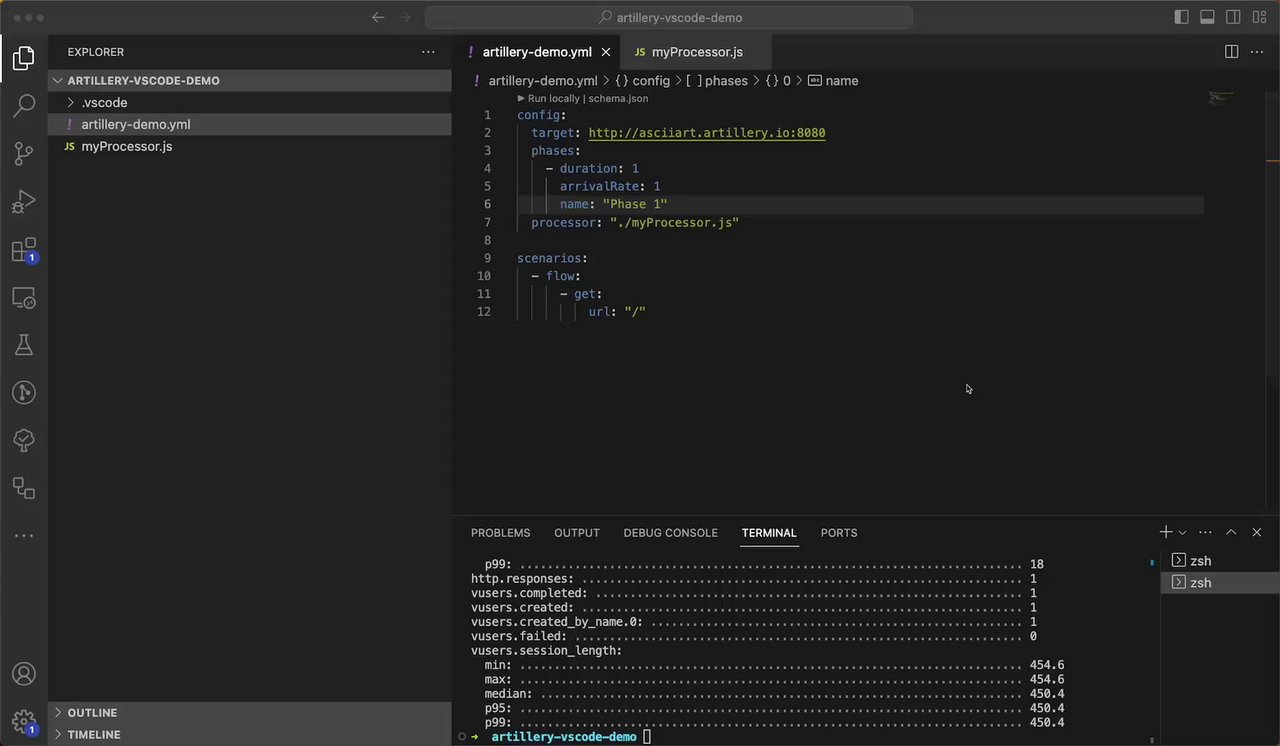Open the Manage settings gear

[24, 721]
